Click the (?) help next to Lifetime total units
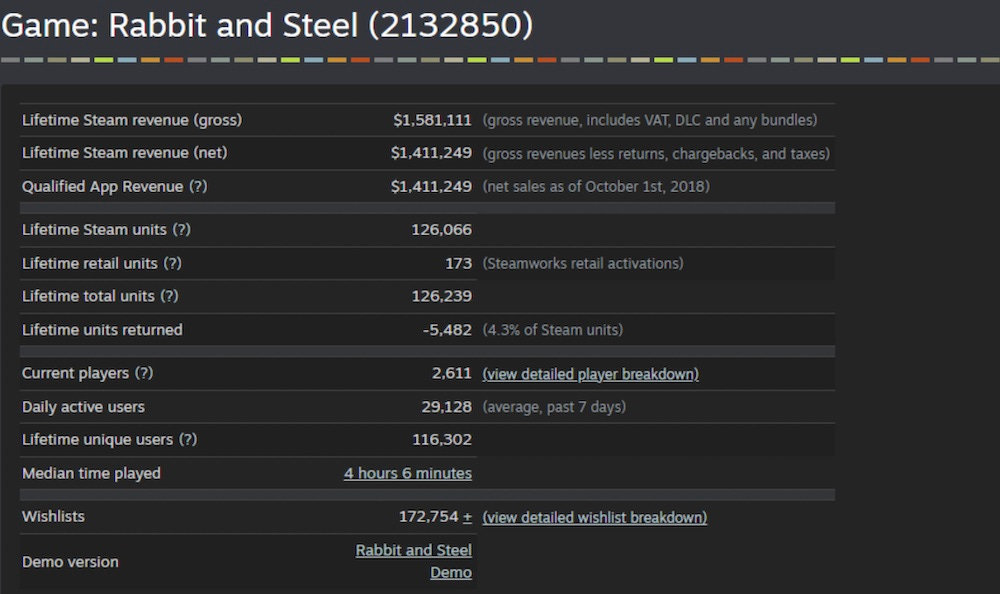Viewport: 1000px width, 594px height. tap(169, 296)
